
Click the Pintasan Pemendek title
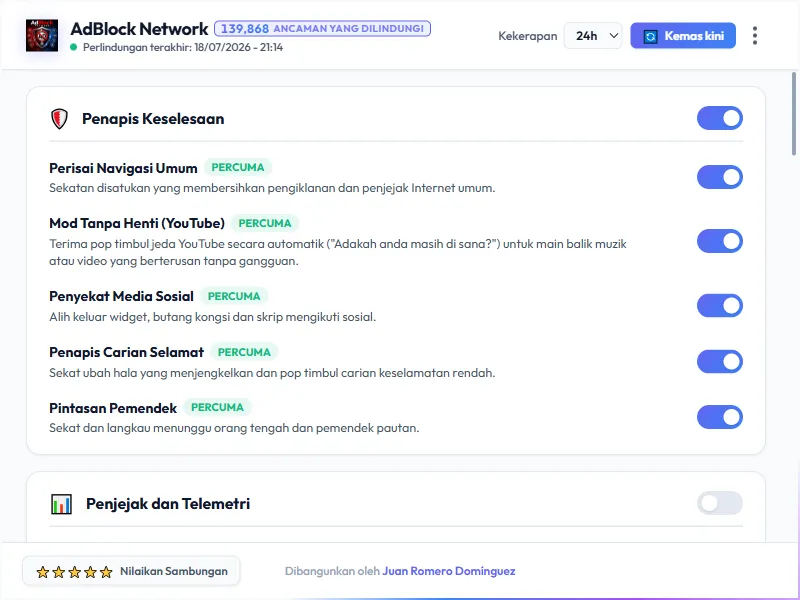coord(113,408)
